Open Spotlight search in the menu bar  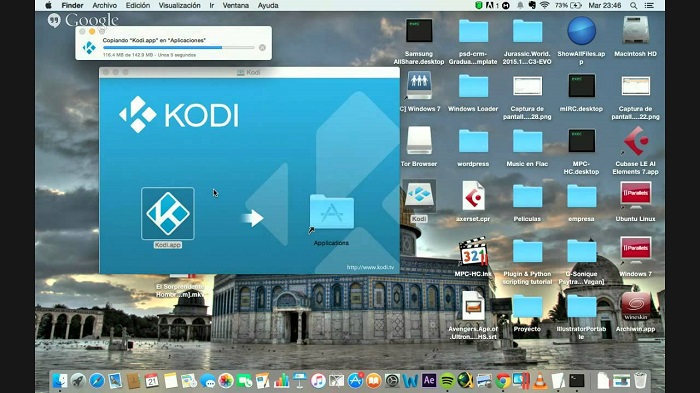point(633,5)
